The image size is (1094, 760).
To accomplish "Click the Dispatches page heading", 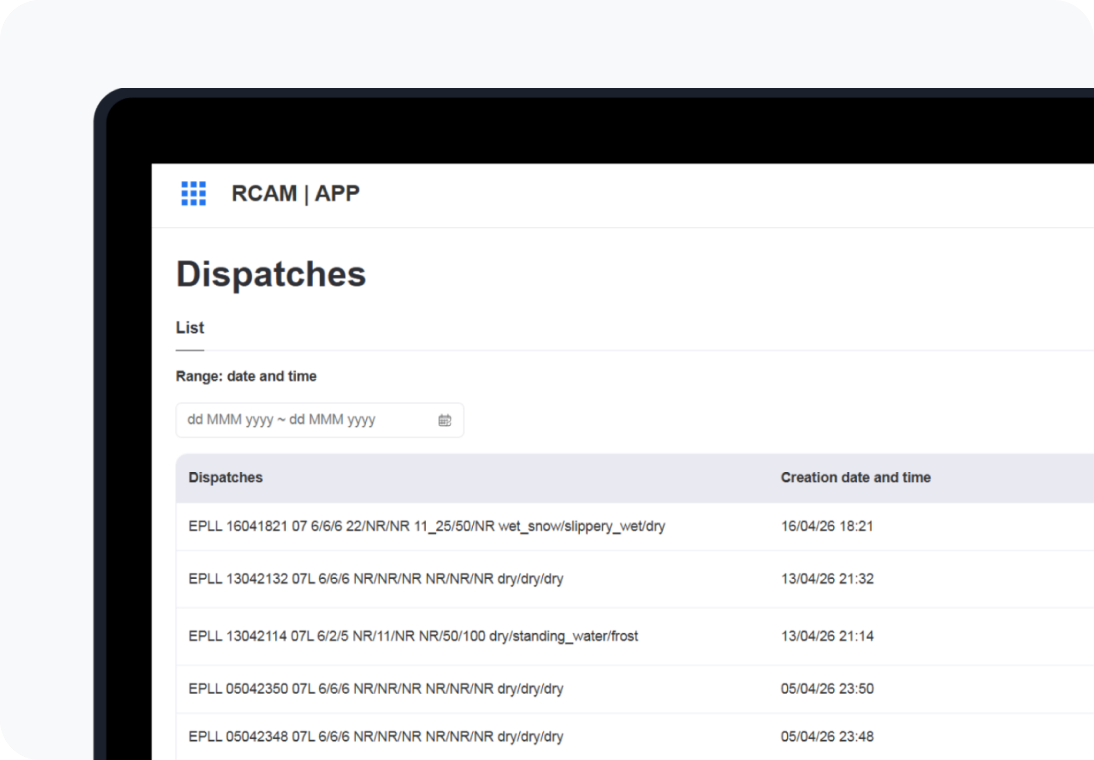I will coord(271,274).
